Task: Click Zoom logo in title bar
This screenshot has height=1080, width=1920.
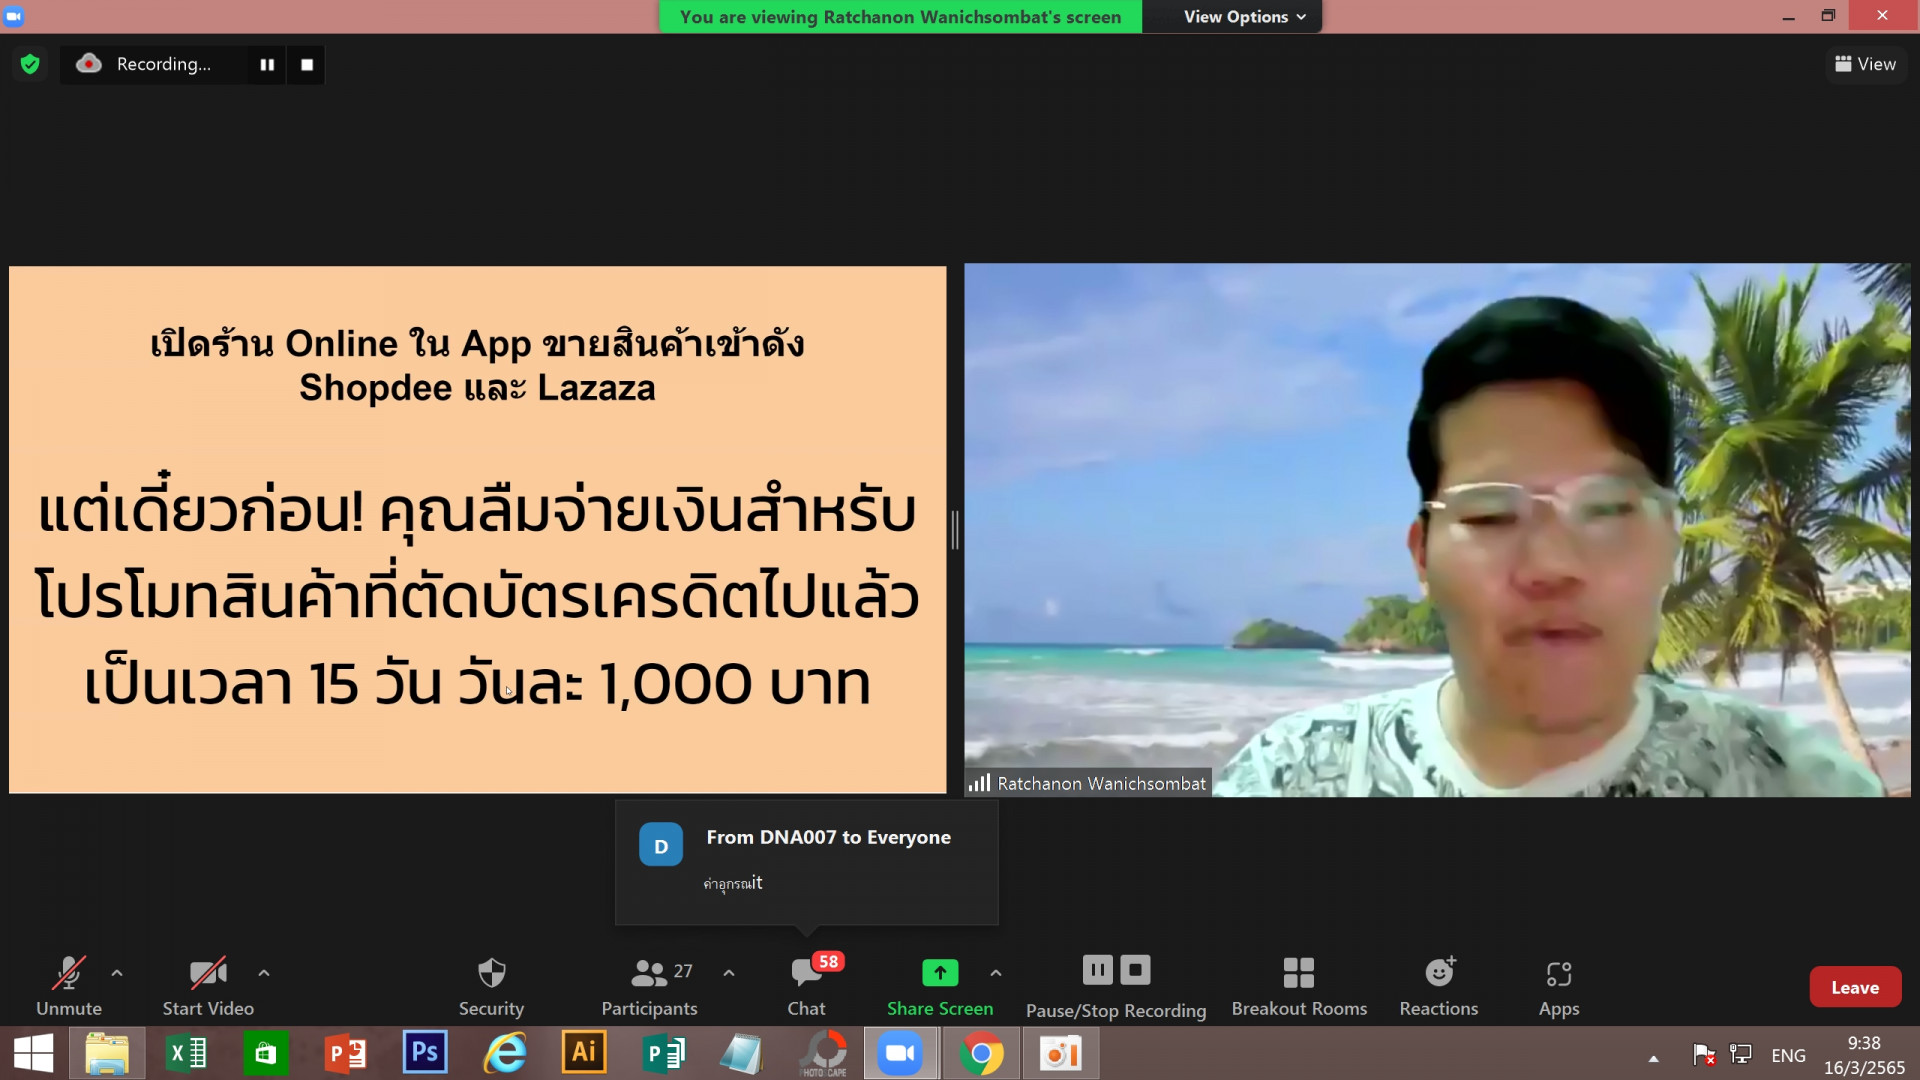Action: [14, 16]
